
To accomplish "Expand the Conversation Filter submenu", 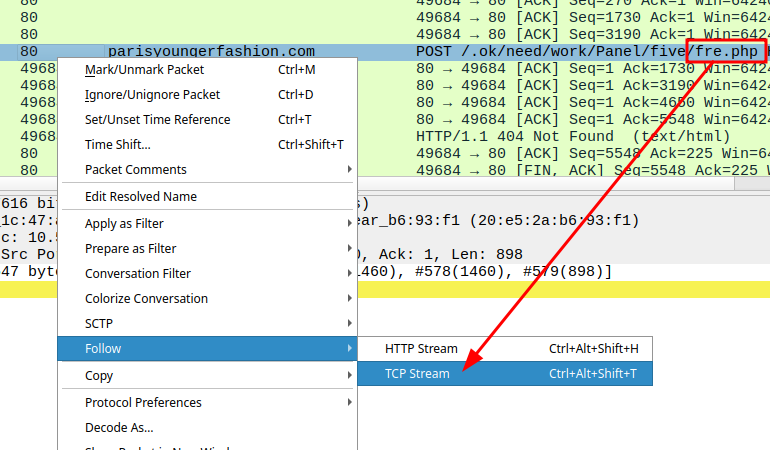I will click(138, 274).
